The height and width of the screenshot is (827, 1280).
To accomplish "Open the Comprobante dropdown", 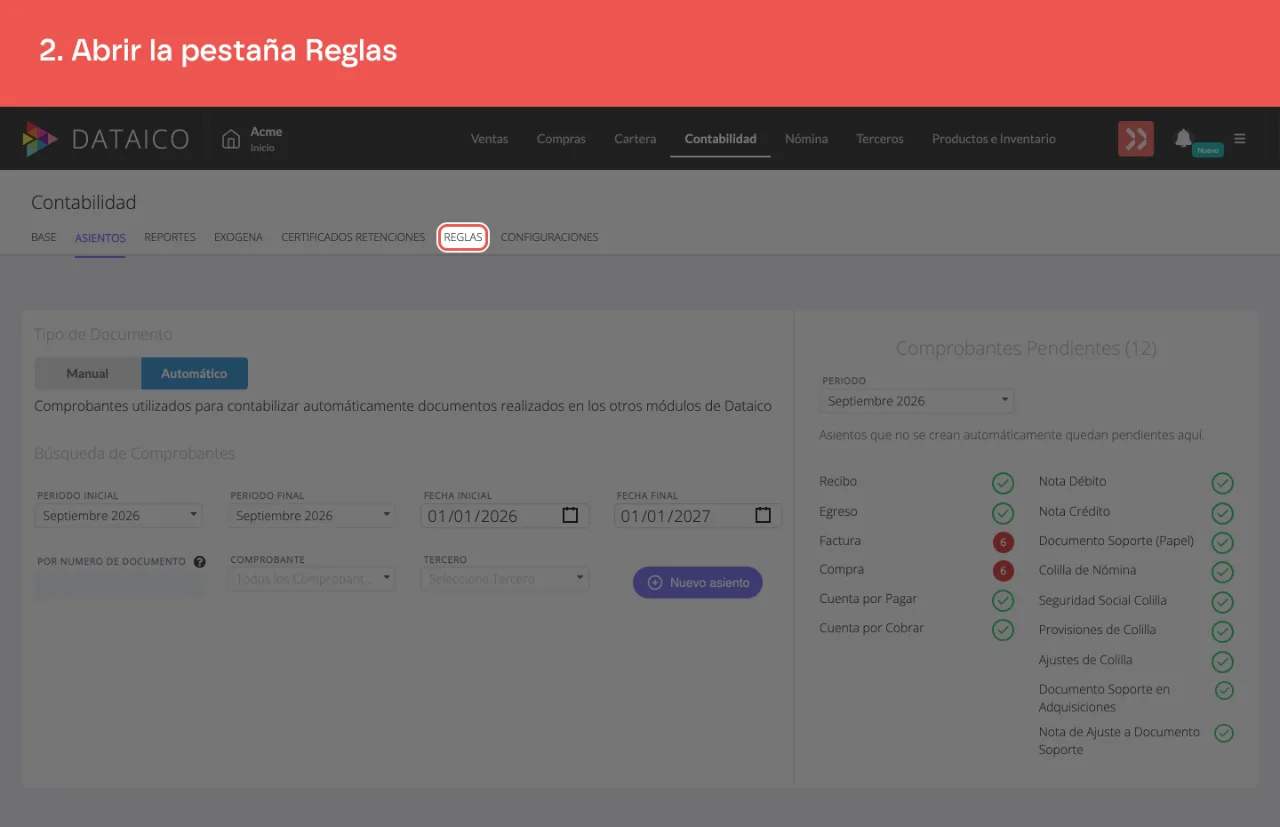I will 312,579.
